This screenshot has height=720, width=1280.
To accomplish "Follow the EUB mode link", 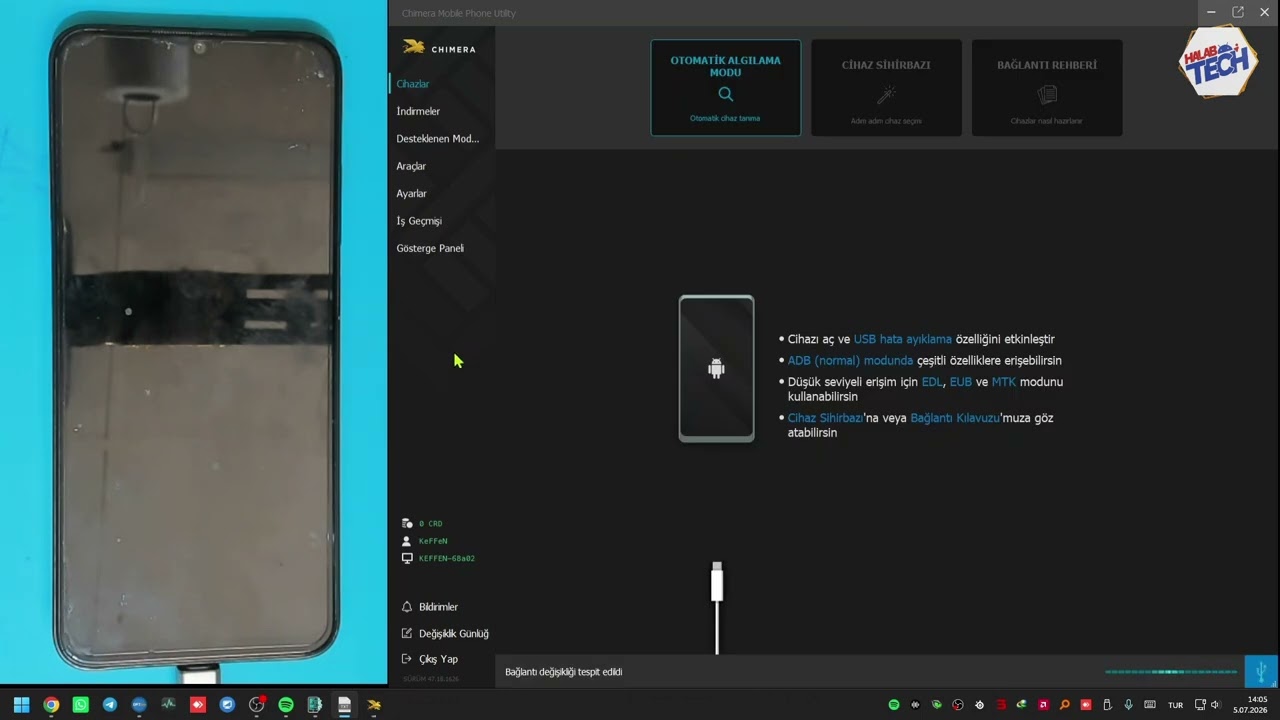I will click(x=961, y=382).
